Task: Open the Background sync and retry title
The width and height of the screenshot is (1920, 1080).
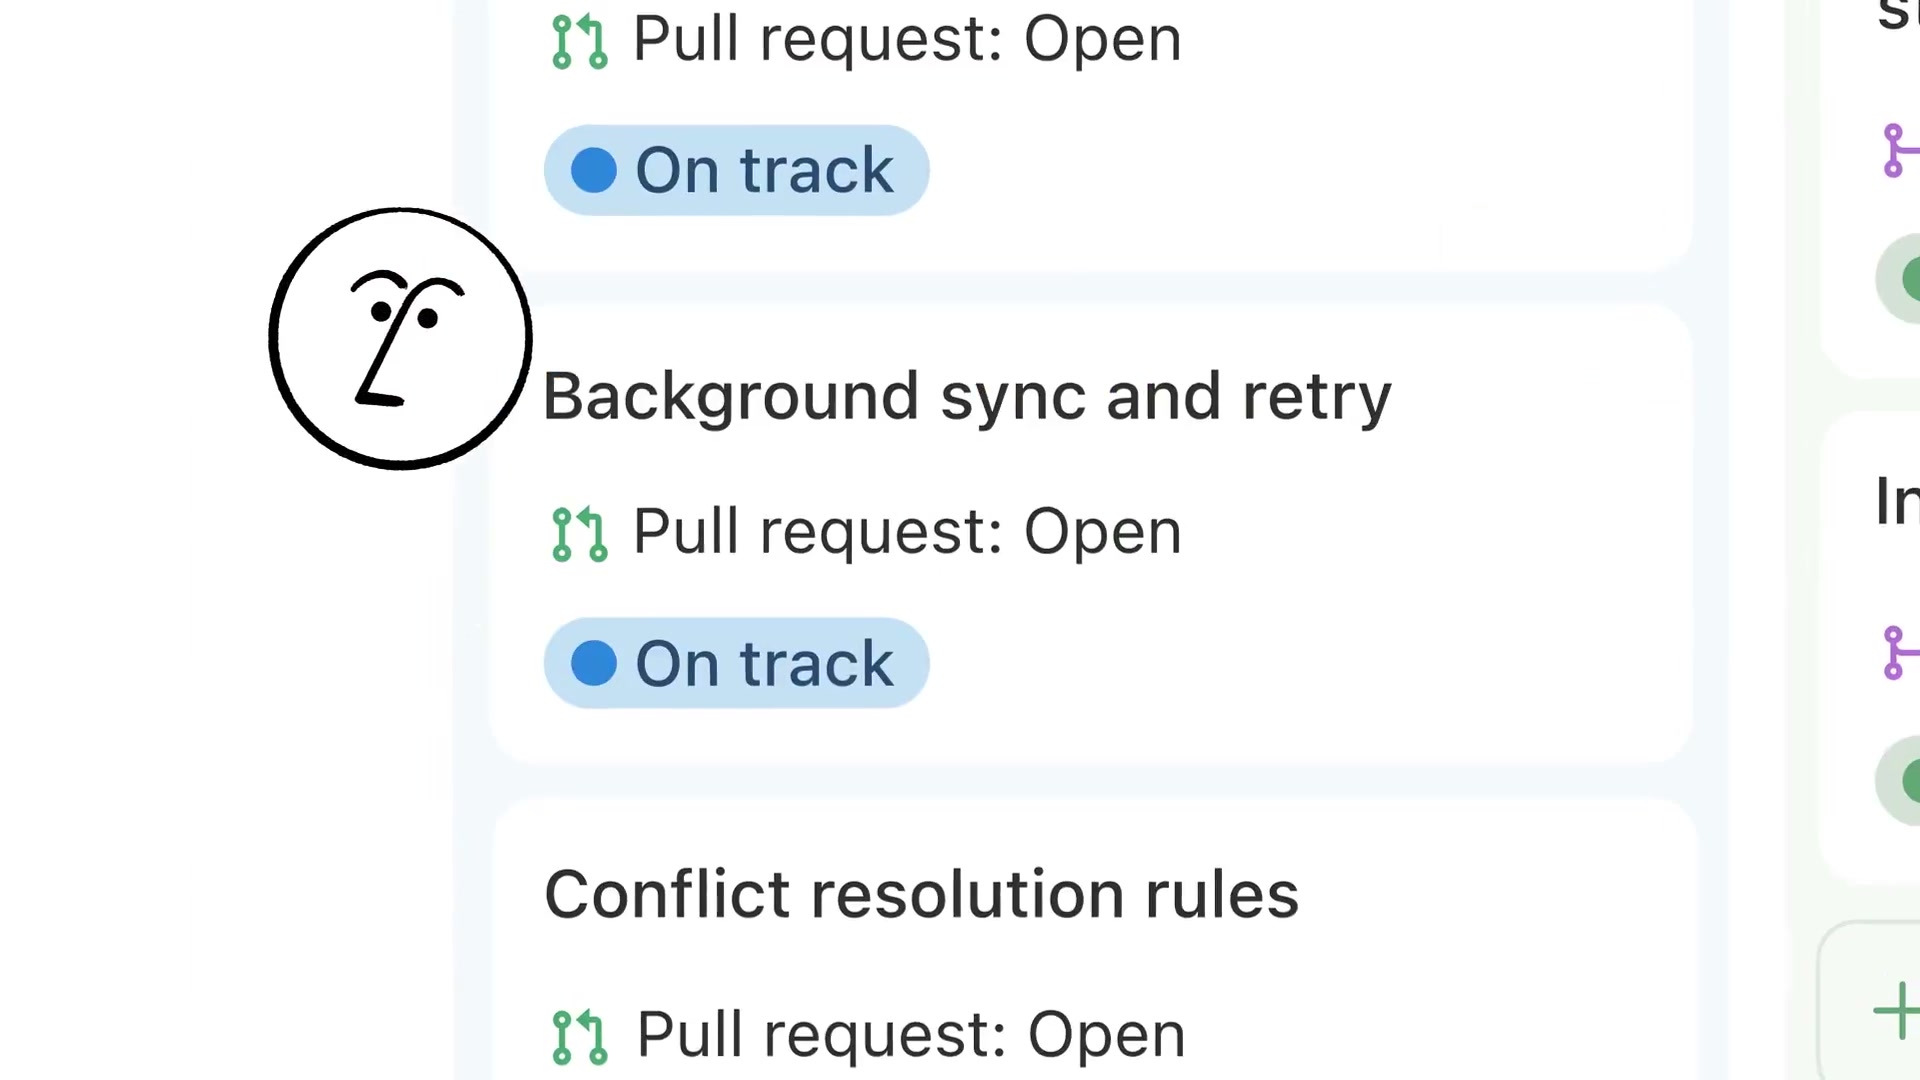Action: 966,397
